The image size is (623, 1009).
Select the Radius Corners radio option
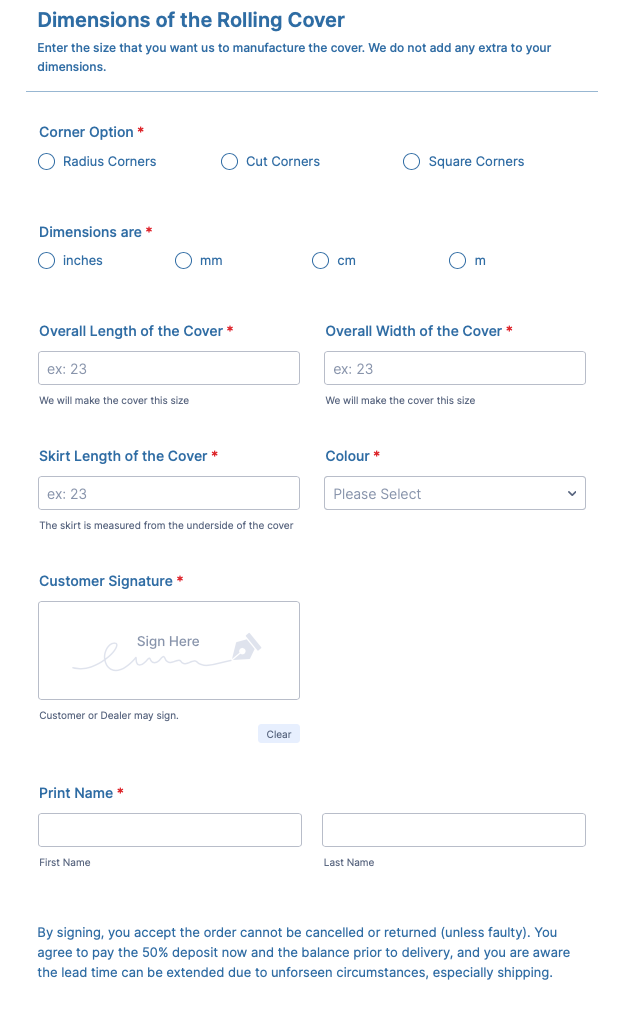click(x=47, y=162)
